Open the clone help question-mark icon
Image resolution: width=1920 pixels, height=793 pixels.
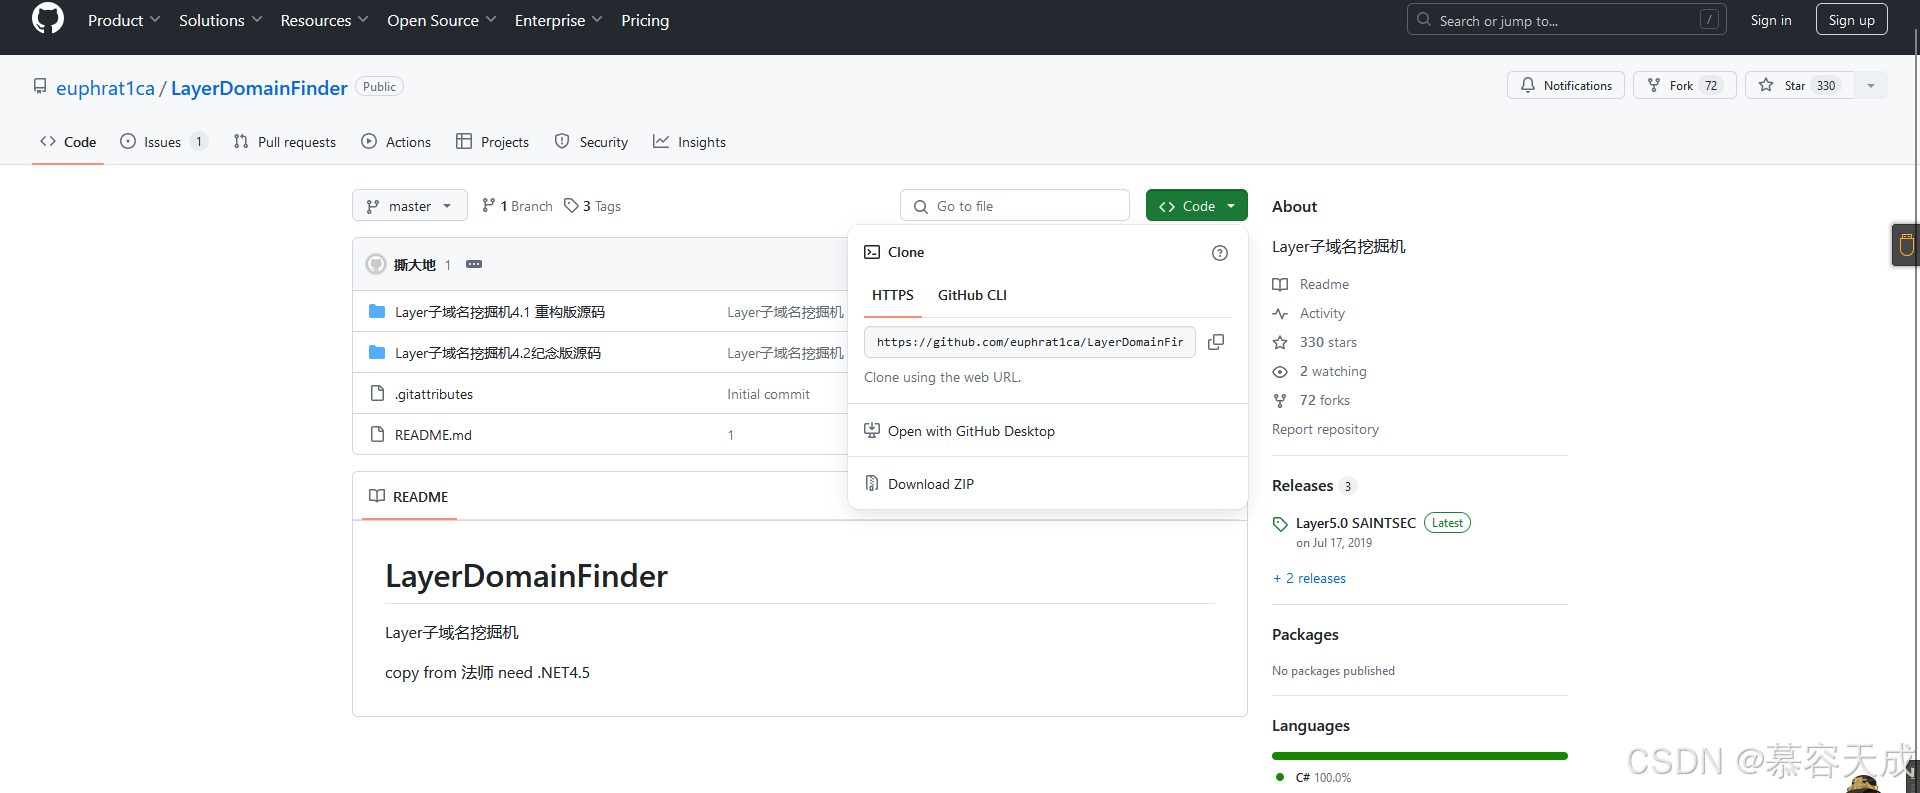(x=1220, y=253)
